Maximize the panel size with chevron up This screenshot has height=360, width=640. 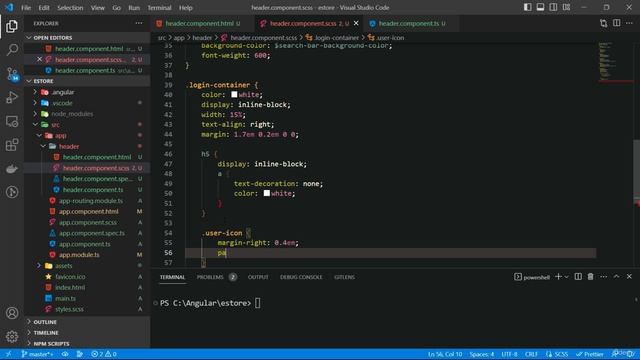tap(616, 277)
